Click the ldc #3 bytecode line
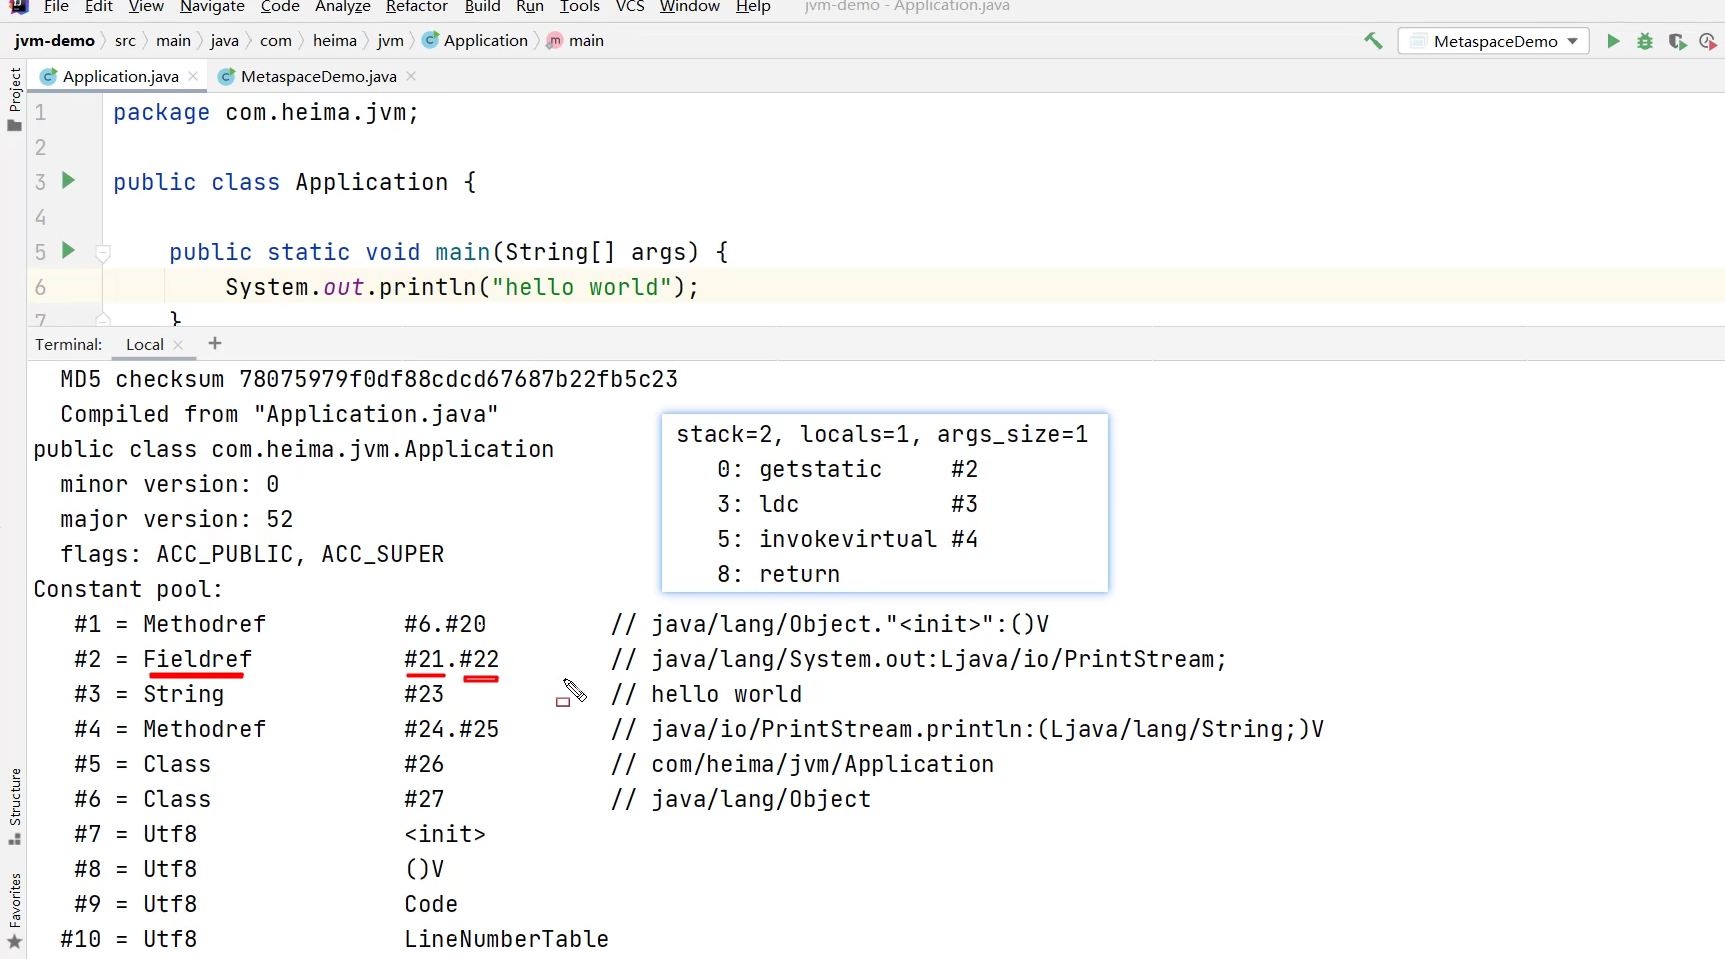This screenshot has width=1725, height=959. click(x=847, y=504)
